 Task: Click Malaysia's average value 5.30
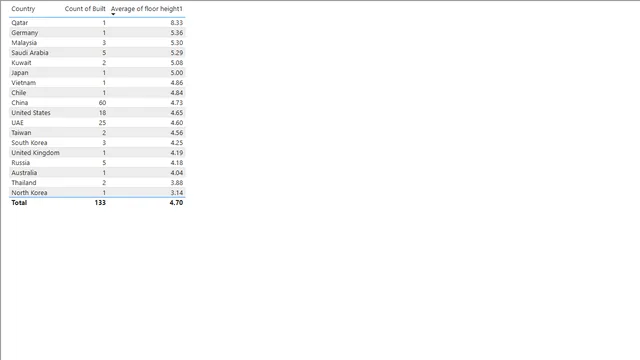177,42
